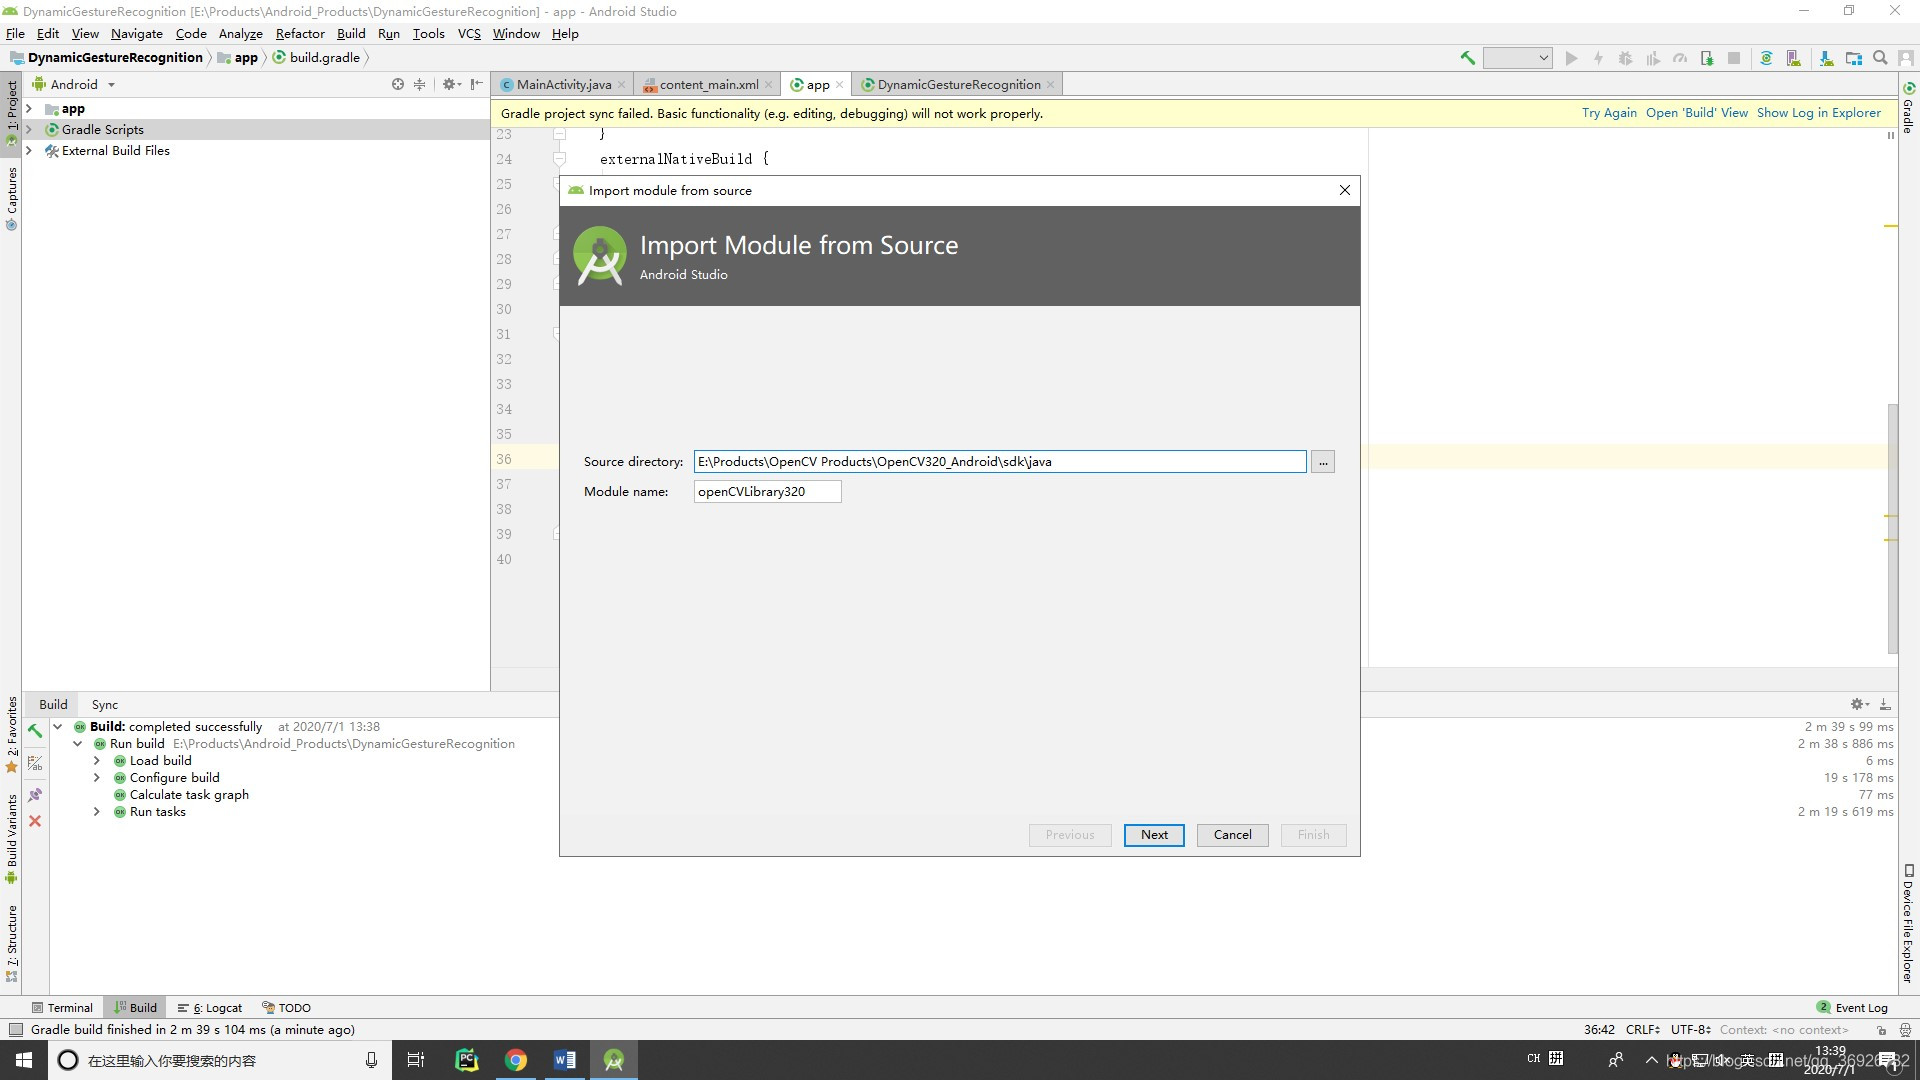Open the Refactor menu

tap(300, 33)
